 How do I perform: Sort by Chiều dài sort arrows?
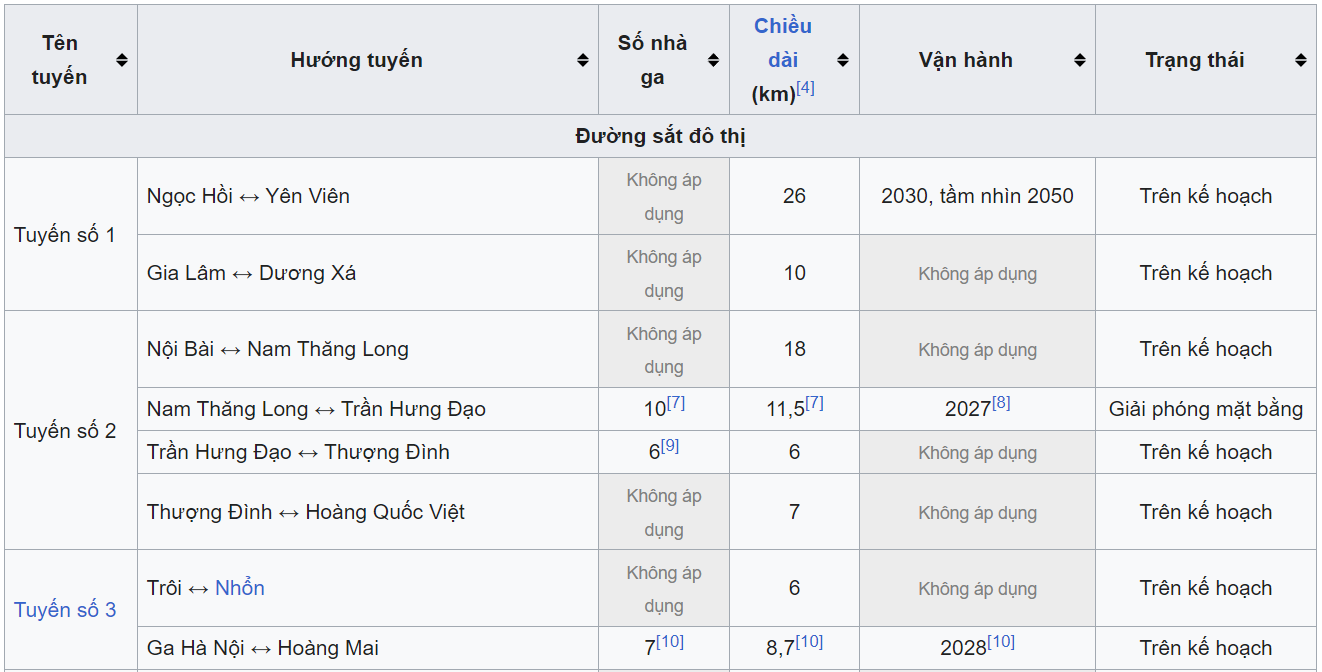coord(843,60)
